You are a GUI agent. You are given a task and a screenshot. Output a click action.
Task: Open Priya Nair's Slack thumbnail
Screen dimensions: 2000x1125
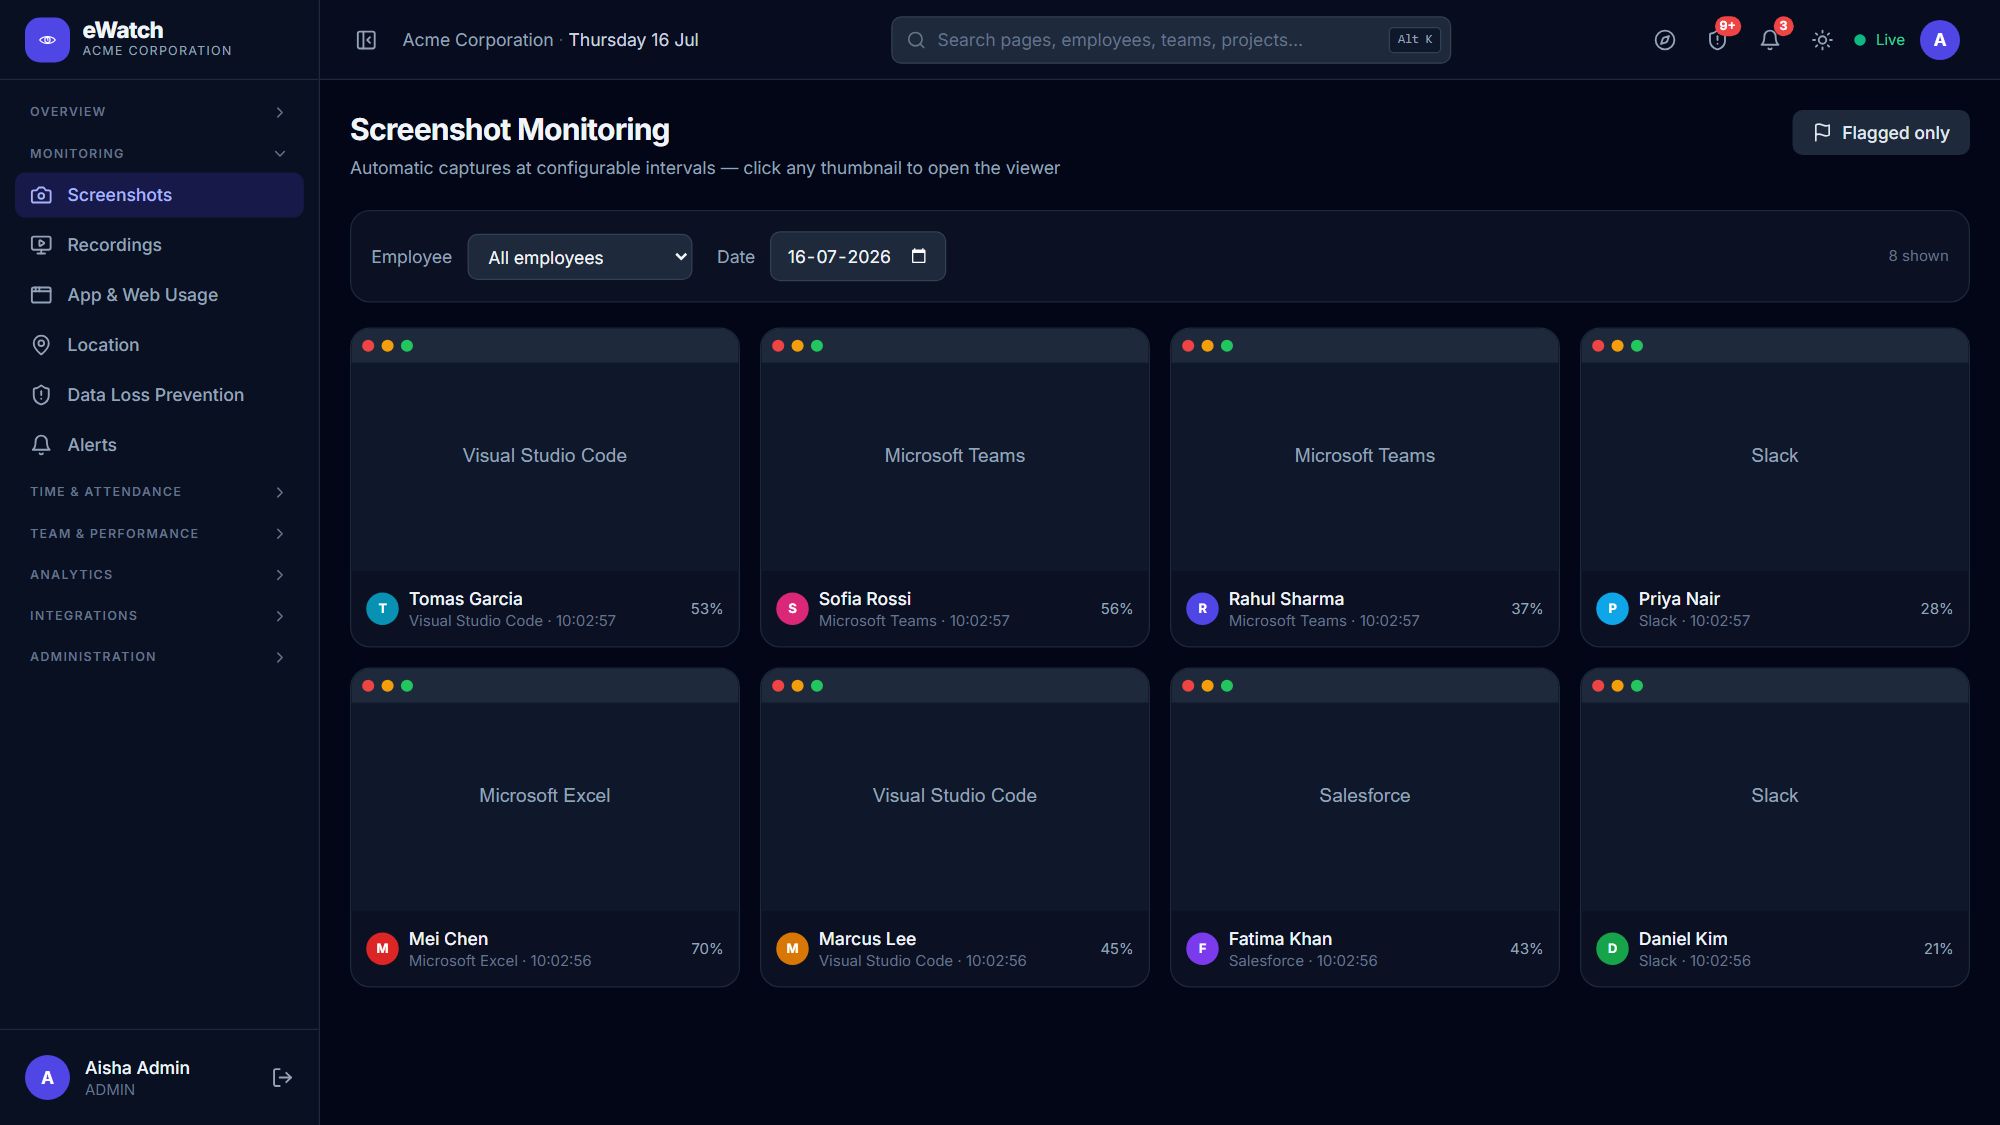tap(1775, 450)
